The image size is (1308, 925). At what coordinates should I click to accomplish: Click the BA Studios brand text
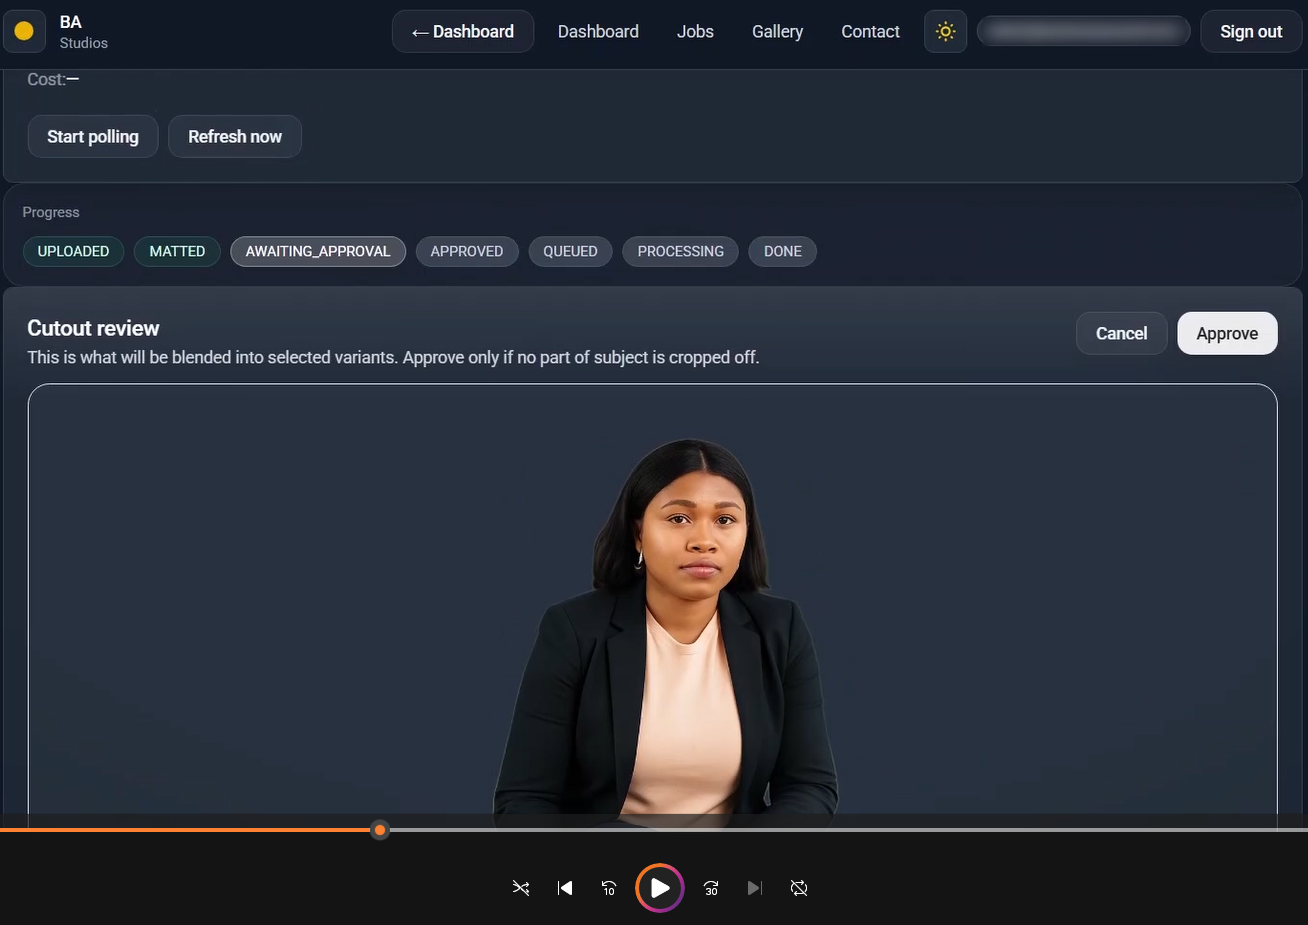tap(83, 31)
